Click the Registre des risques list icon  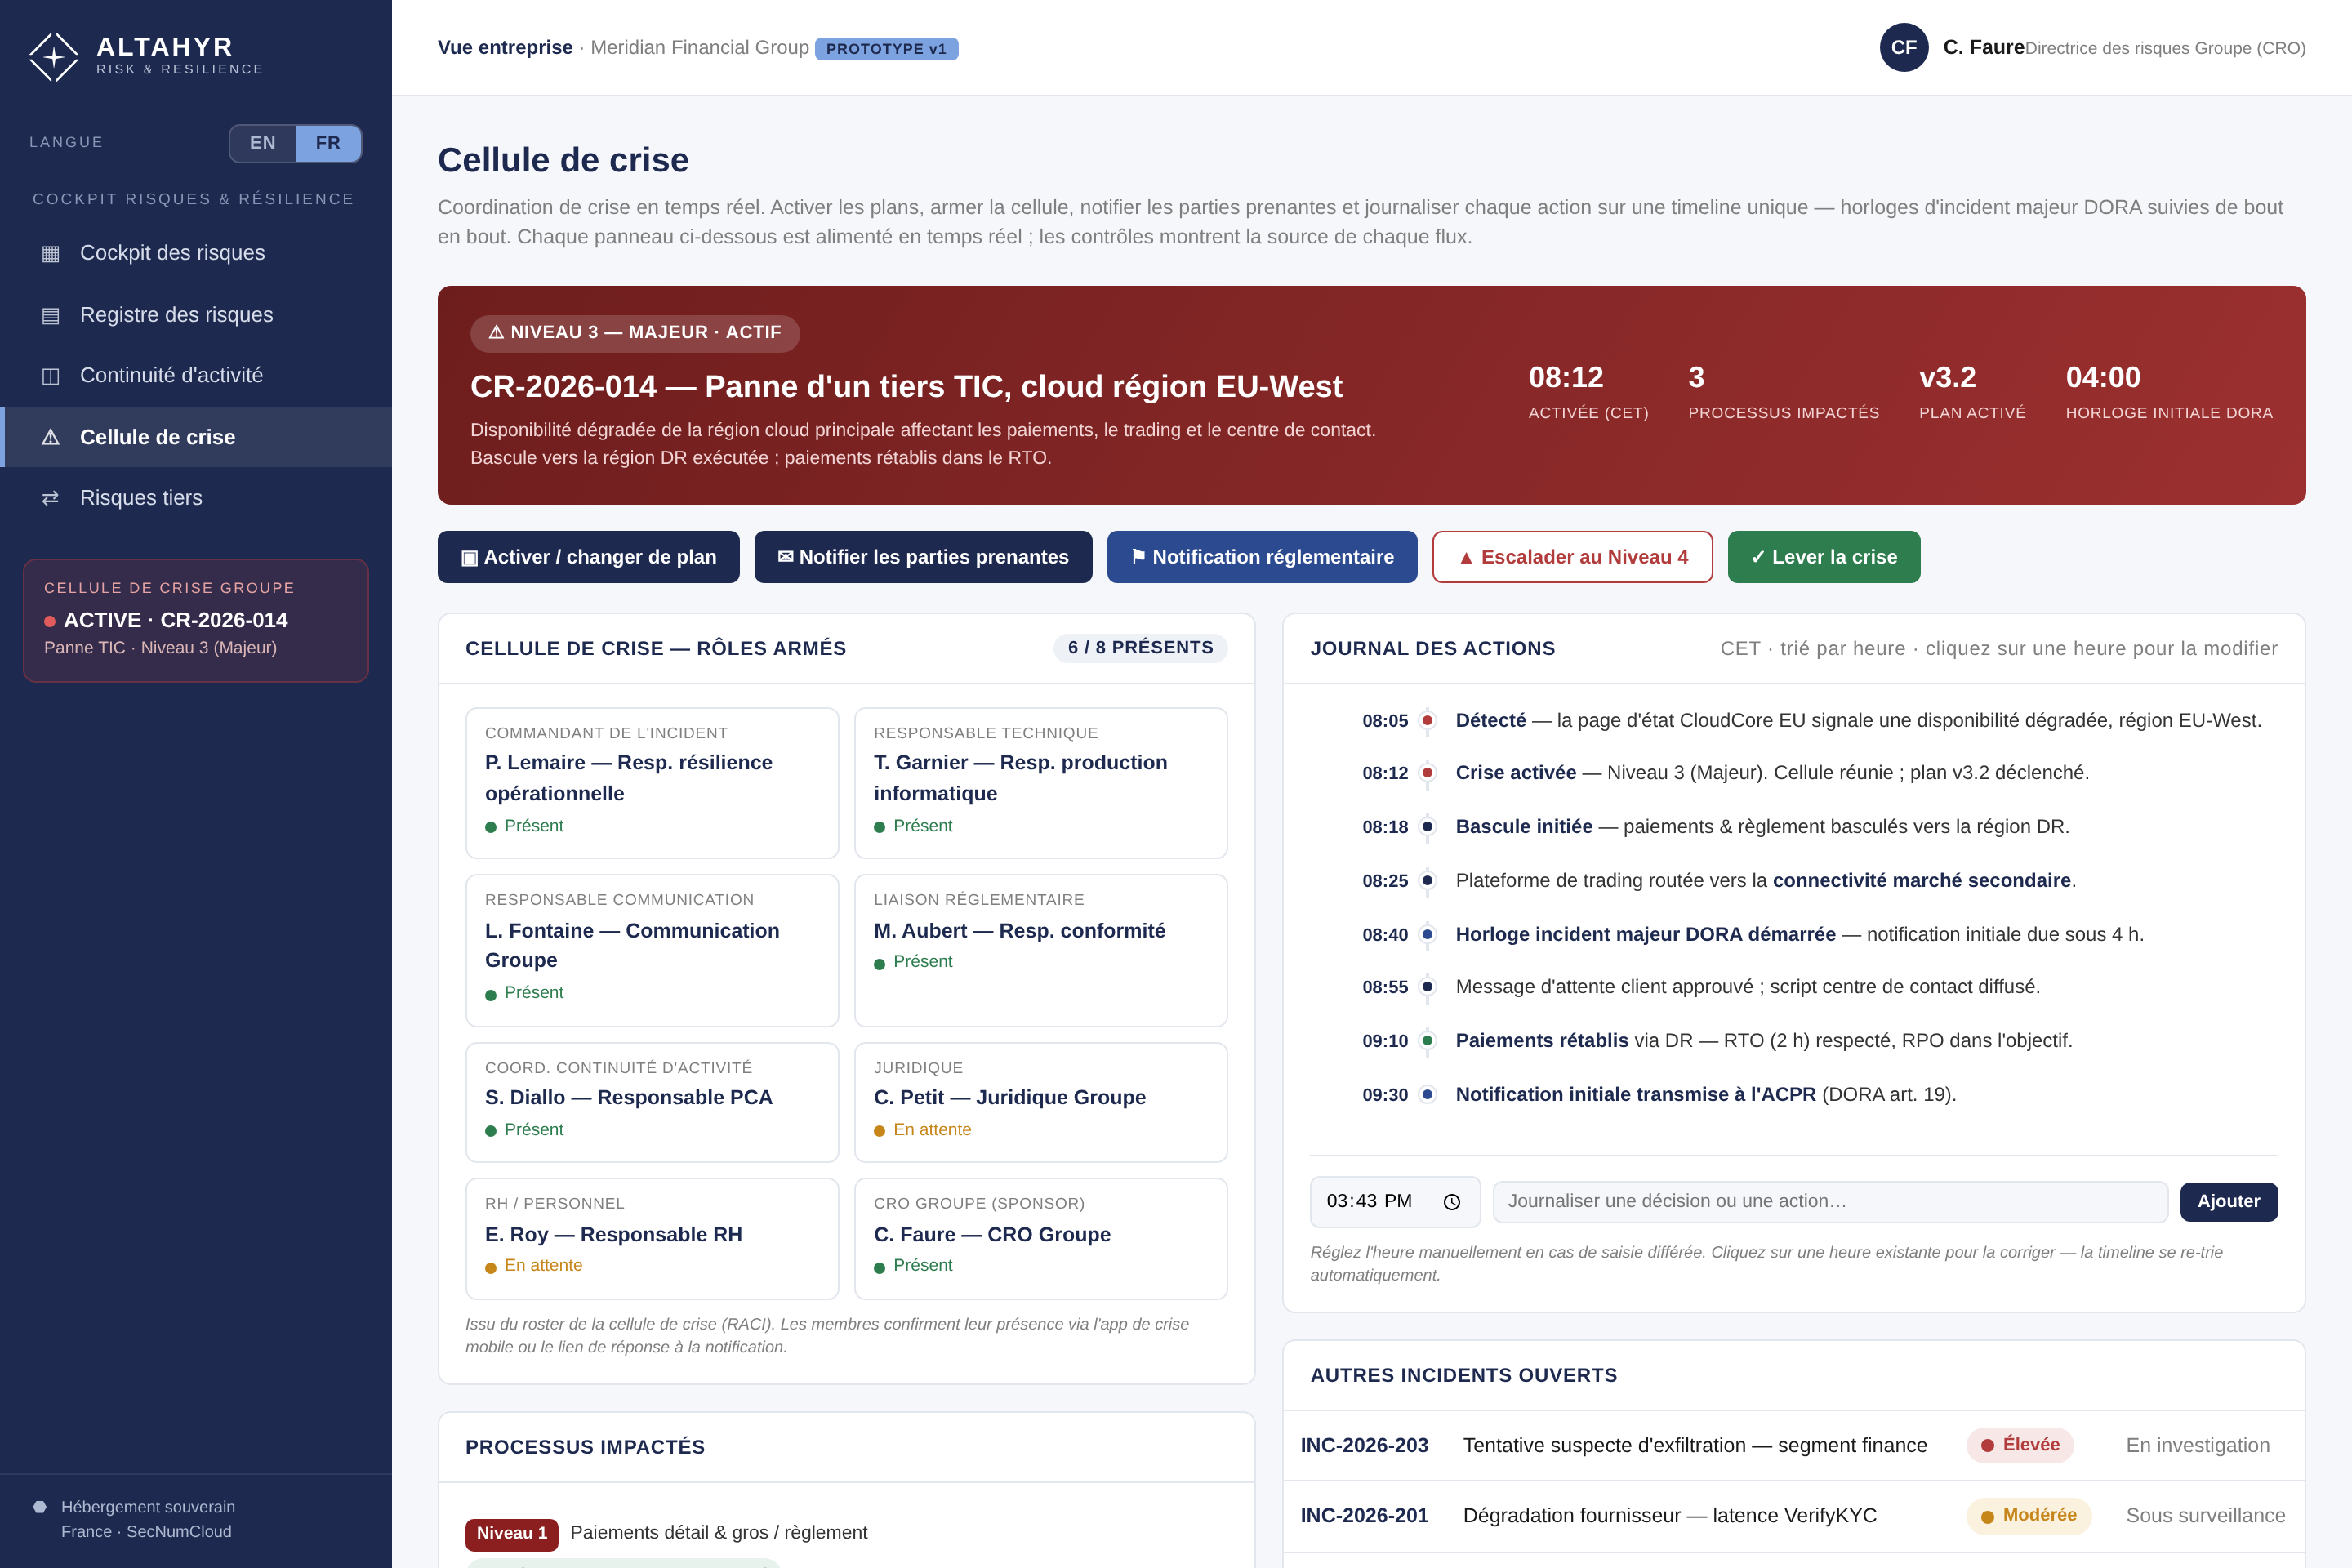pyautogui.click(x=50, y=315)
